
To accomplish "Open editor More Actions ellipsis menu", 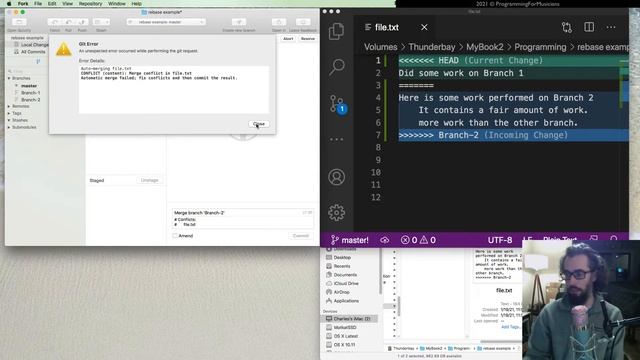I will (611, 27).
